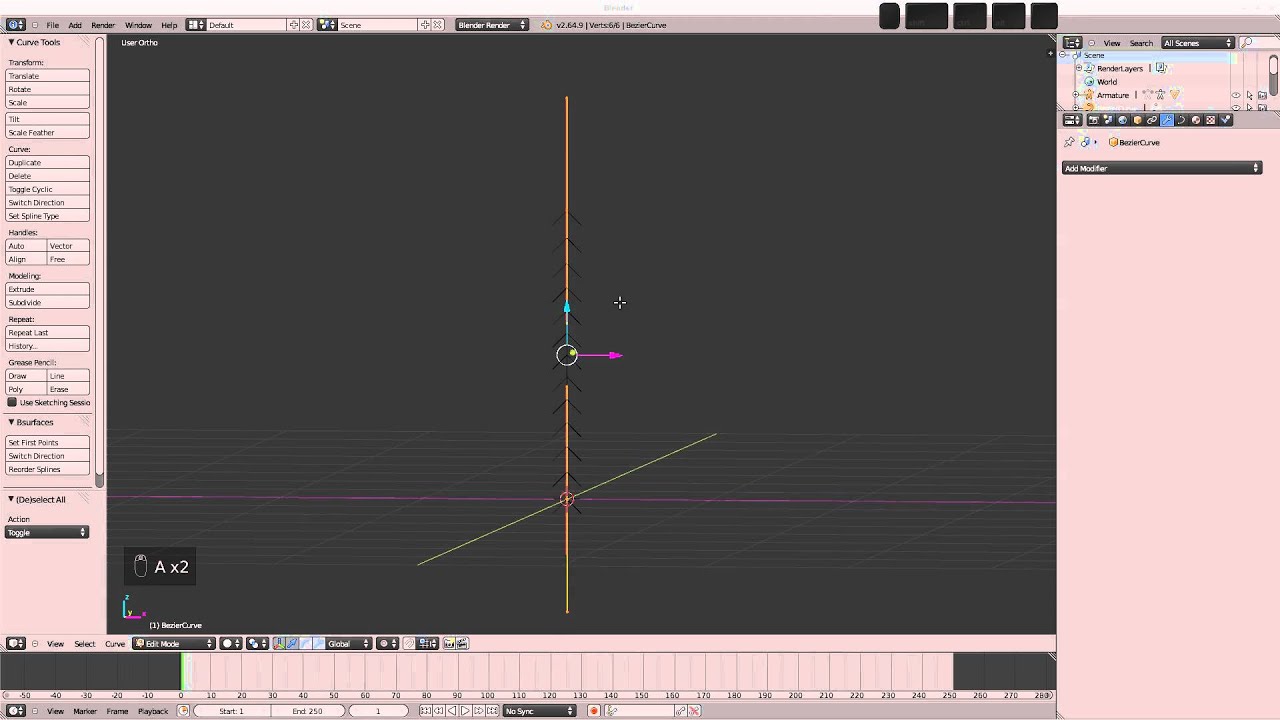Open the Add Modifier dropdown

(x=1161, y=168)
